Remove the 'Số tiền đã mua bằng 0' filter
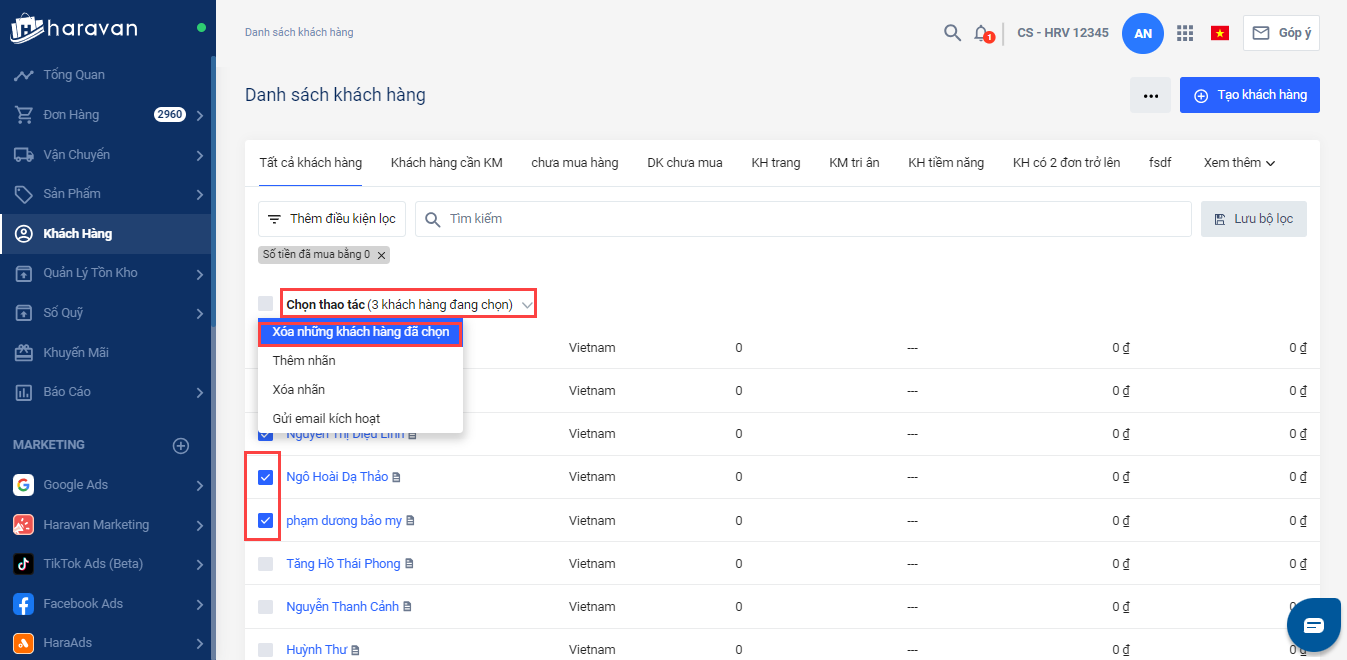1347x660 pixels. (381, 255)
